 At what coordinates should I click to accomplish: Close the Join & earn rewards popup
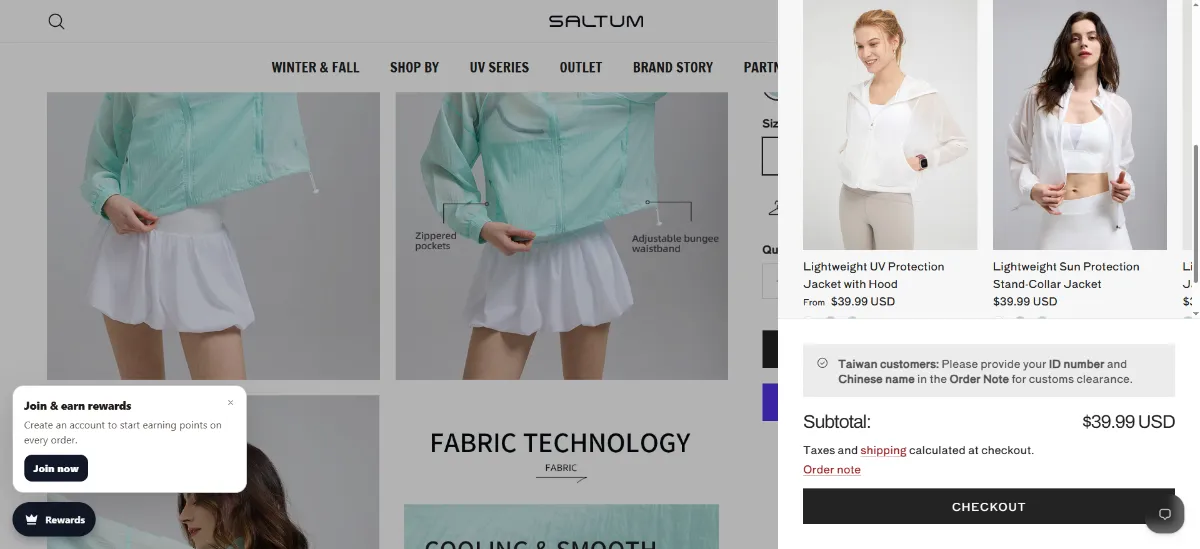[230, 403]
